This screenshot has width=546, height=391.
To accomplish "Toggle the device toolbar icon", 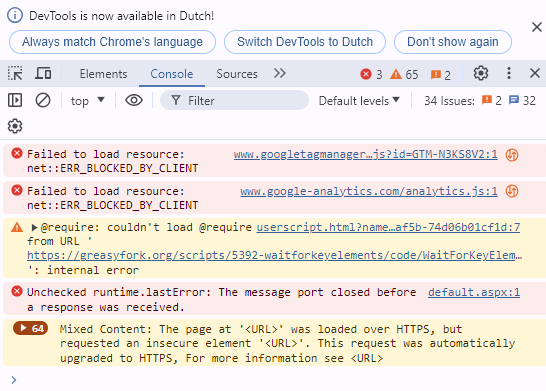I will click(x=43, y=73).
